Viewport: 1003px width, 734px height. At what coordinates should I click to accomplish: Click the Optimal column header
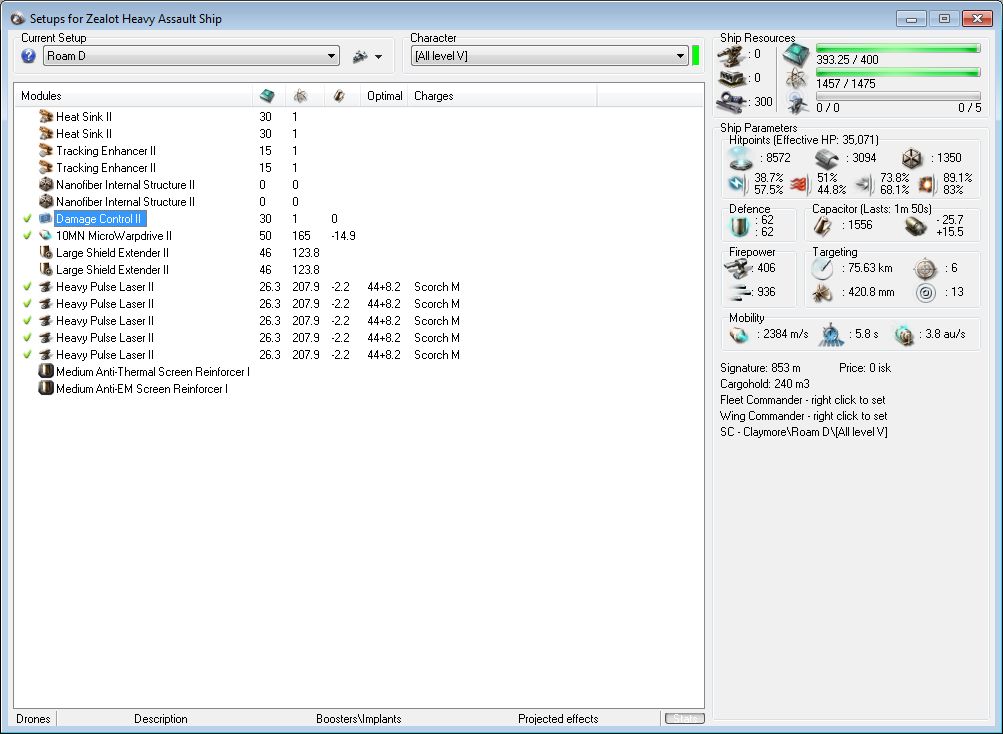click(384, 96)
